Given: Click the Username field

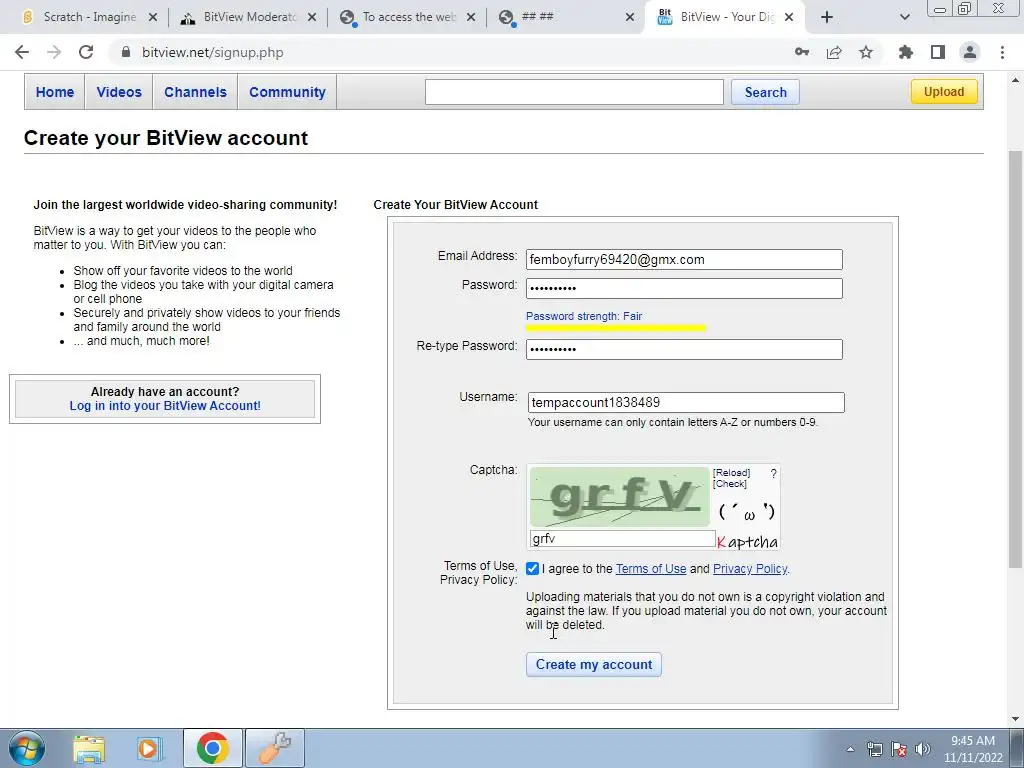Looking at the screenshot, I should [686, 402].
